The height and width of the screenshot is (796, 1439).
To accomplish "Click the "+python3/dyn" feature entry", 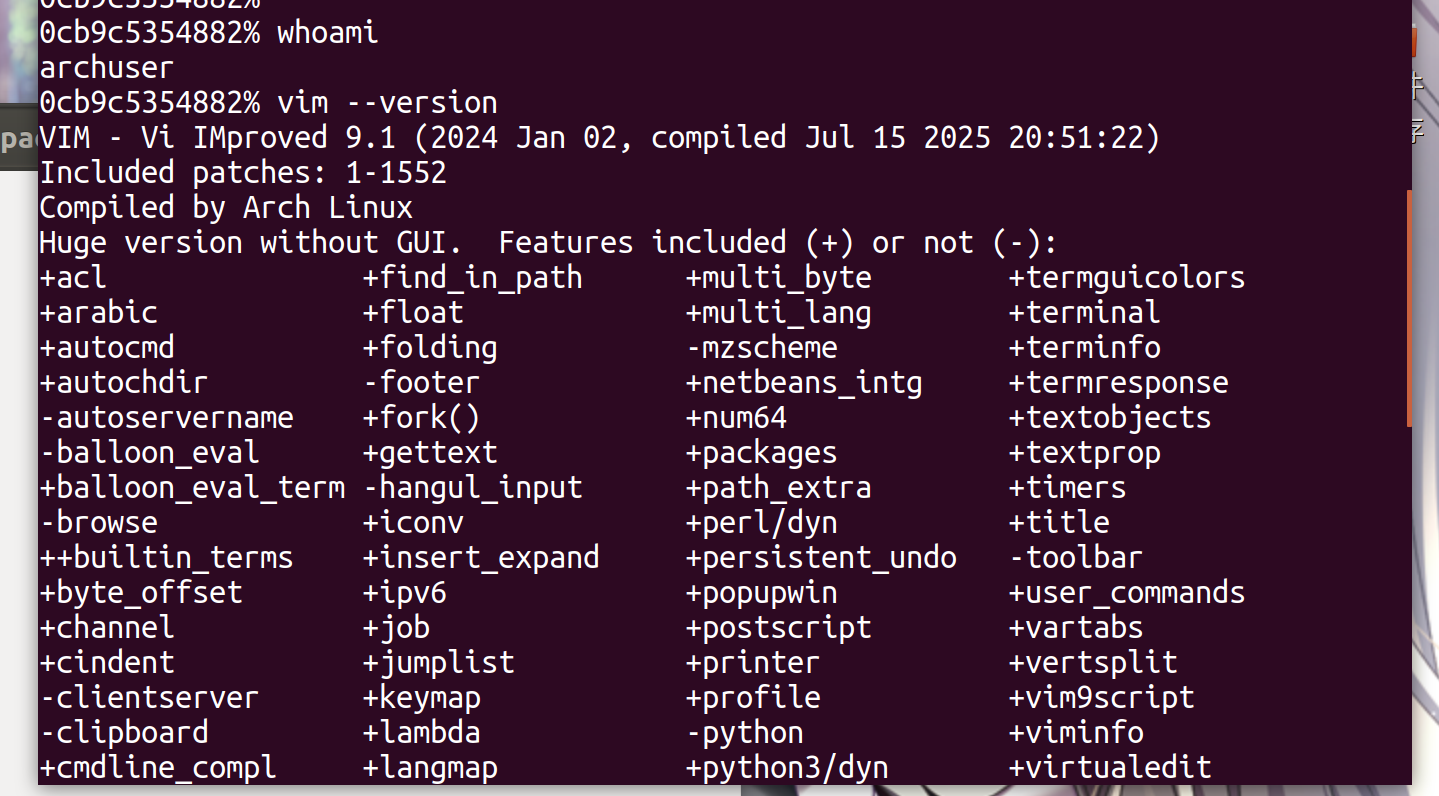I will coord(787,768).
